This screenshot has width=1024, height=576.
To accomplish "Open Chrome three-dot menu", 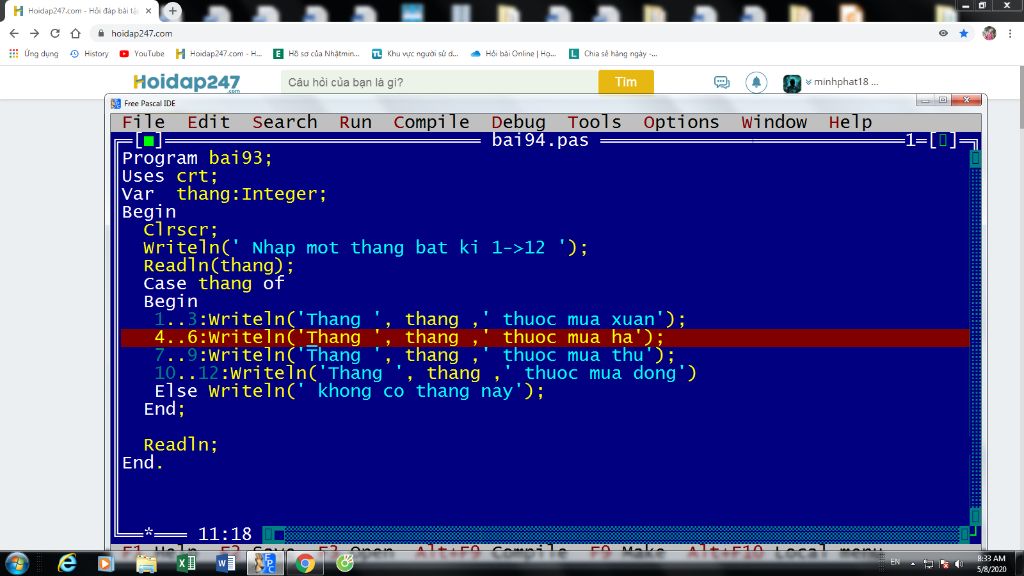I will [x=1010, y=33].
